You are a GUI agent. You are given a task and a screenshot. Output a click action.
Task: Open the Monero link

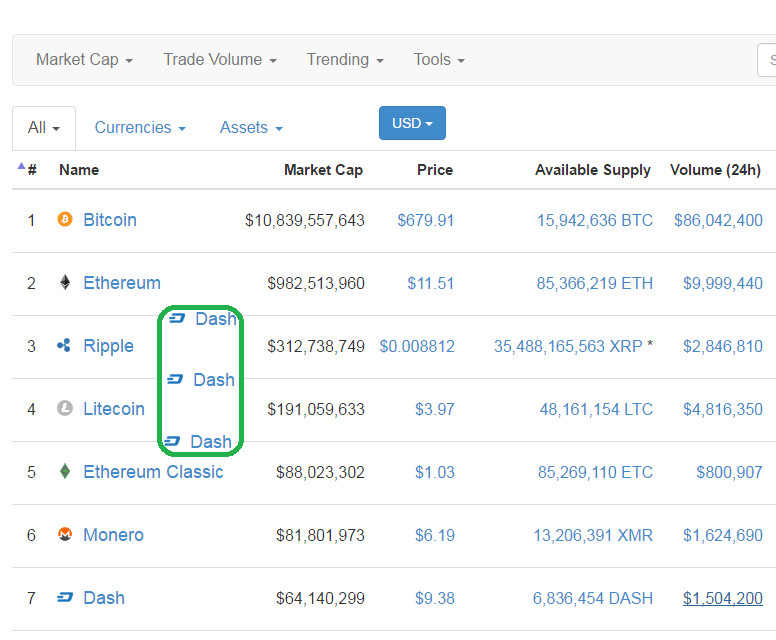coord(113,535)
